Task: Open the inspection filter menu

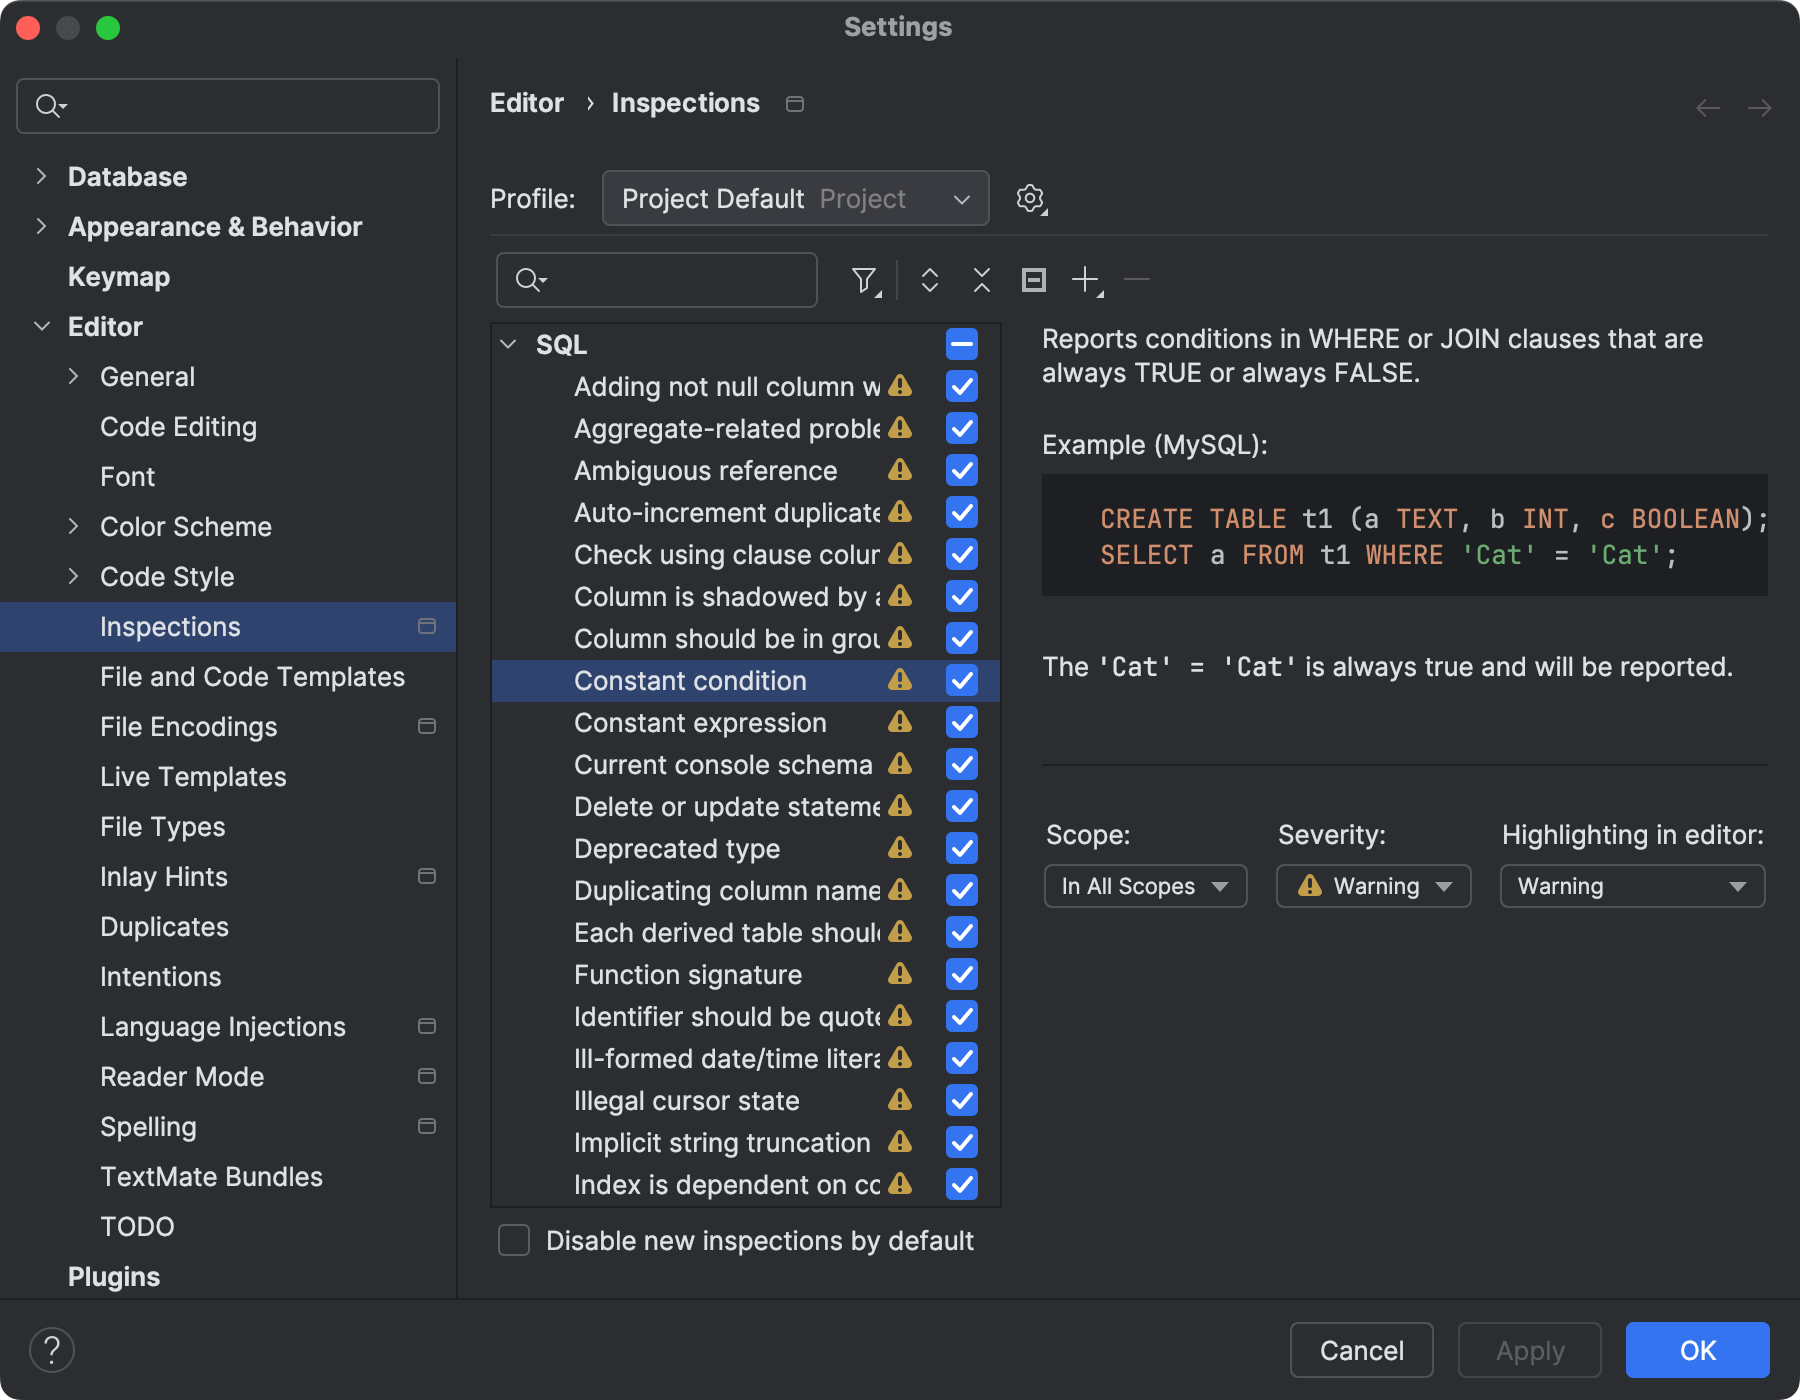Action: [x=864, y=280]
